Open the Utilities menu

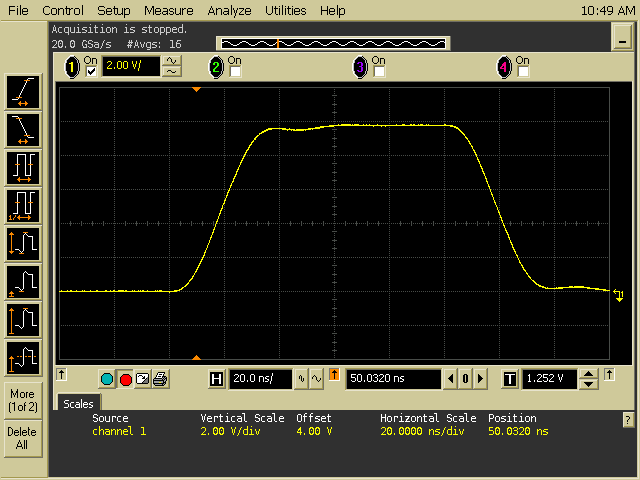coord(286,10)
